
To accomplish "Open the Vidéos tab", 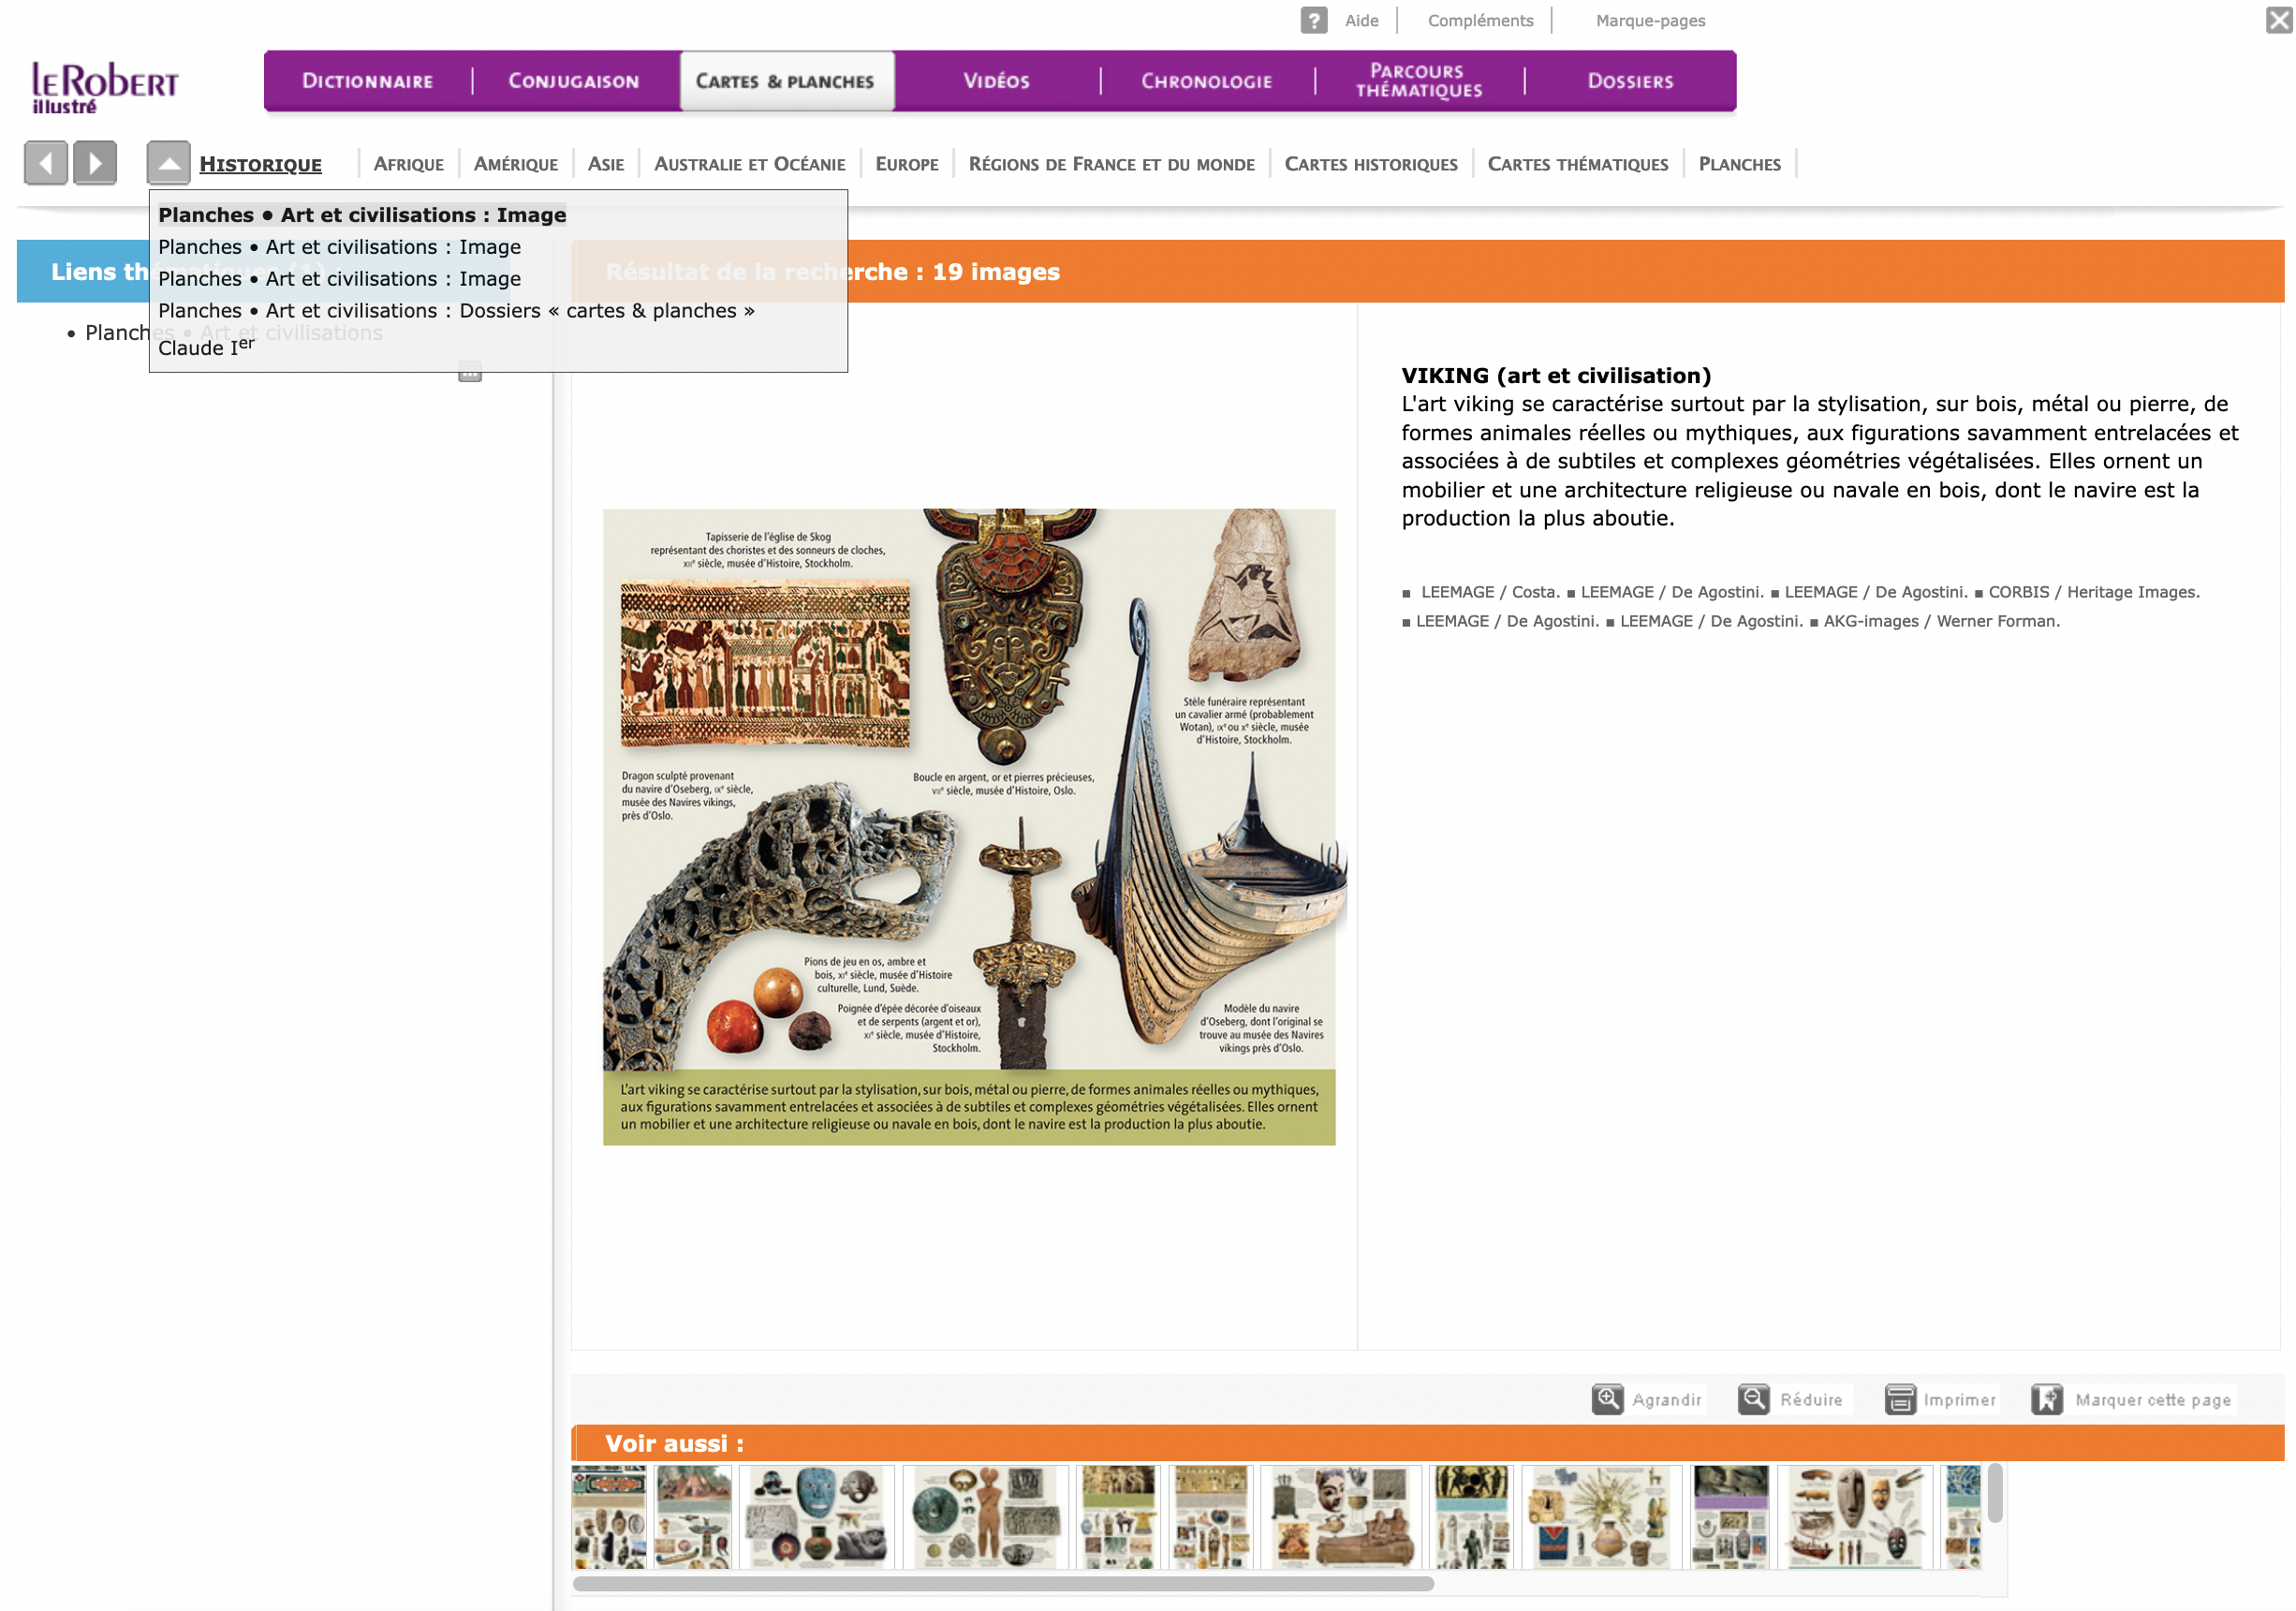I will point(996,81).
